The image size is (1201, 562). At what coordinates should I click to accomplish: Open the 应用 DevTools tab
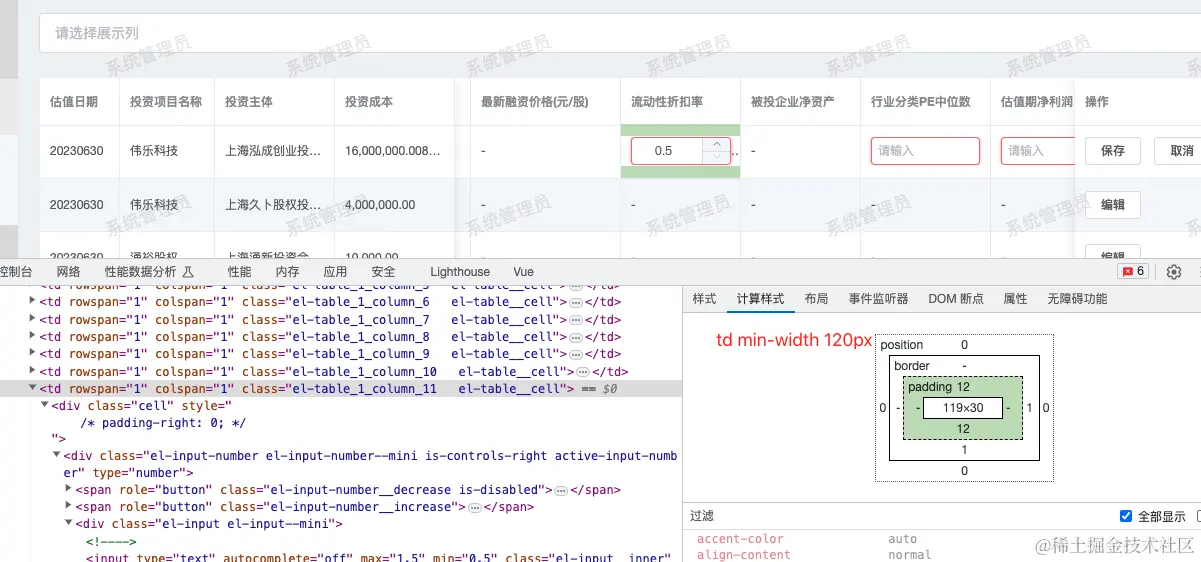coord(336,272)
